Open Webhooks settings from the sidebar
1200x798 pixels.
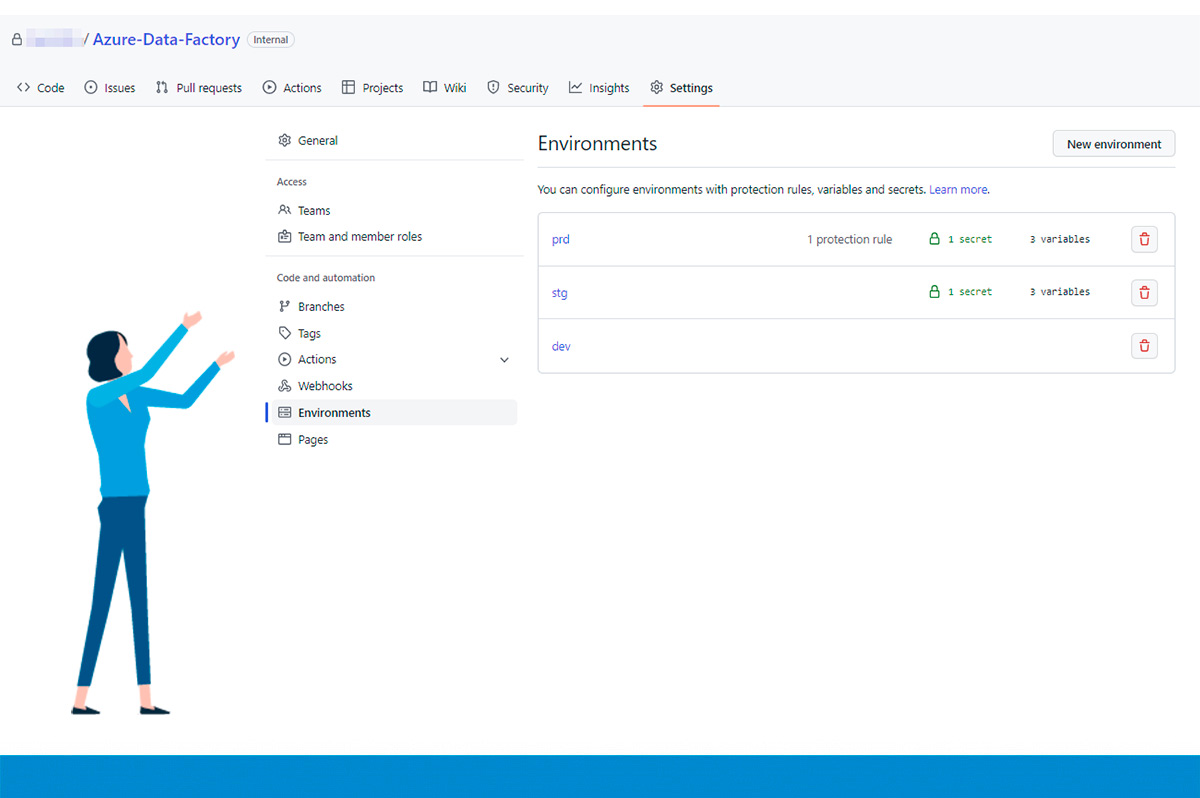pos(324,385)
